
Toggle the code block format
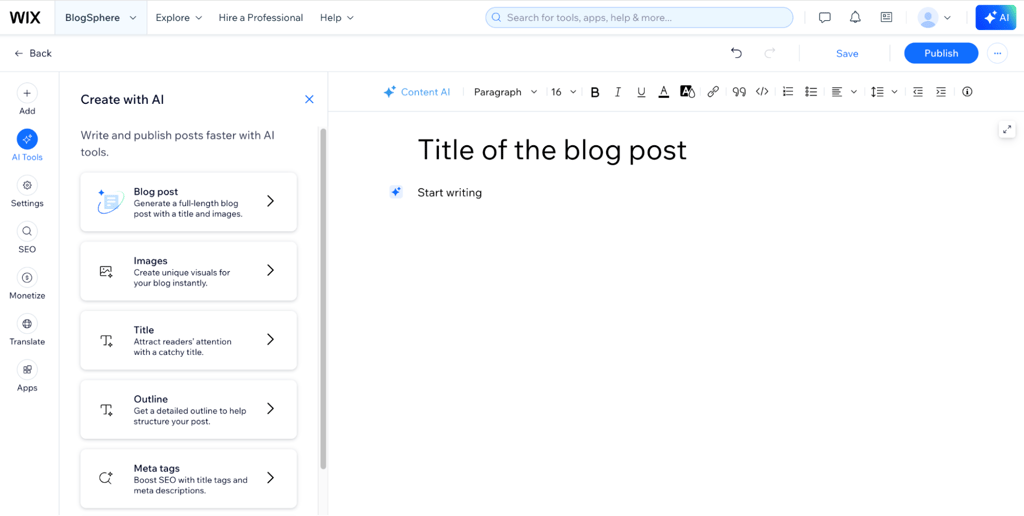point(762,92)
